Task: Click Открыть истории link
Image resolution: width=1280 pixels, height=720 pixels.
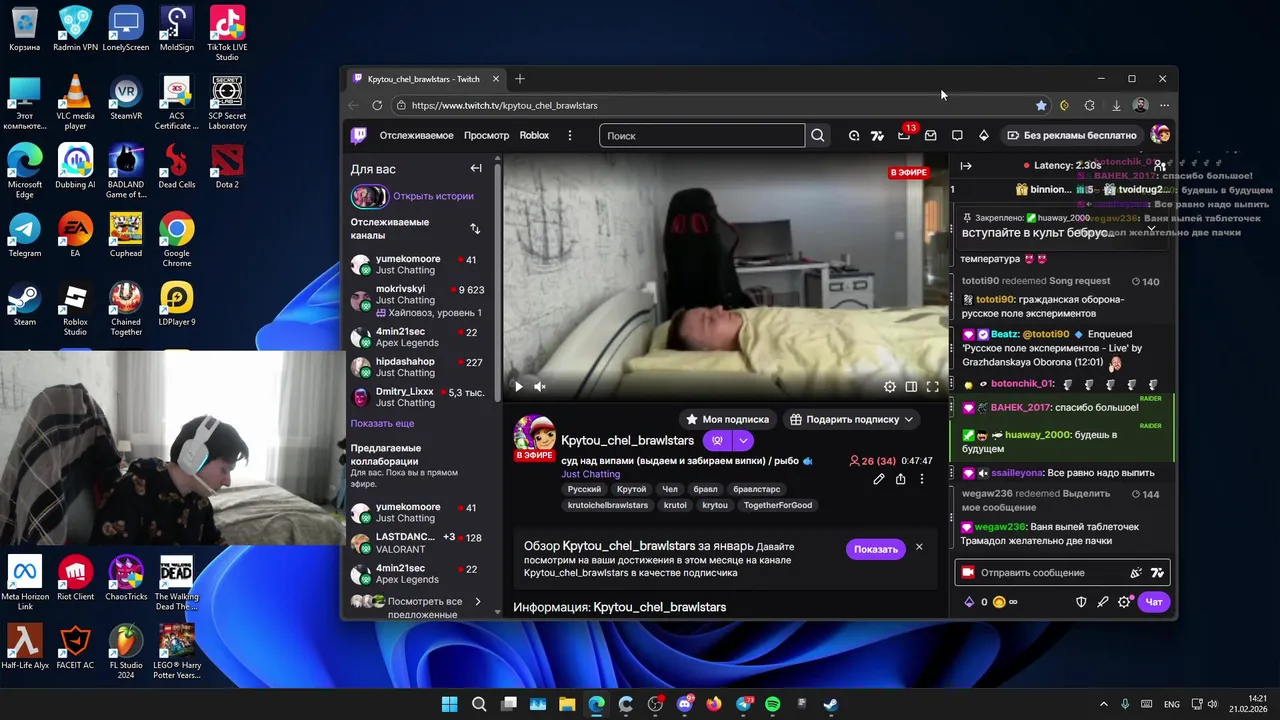Action: [x=433, y=196]
